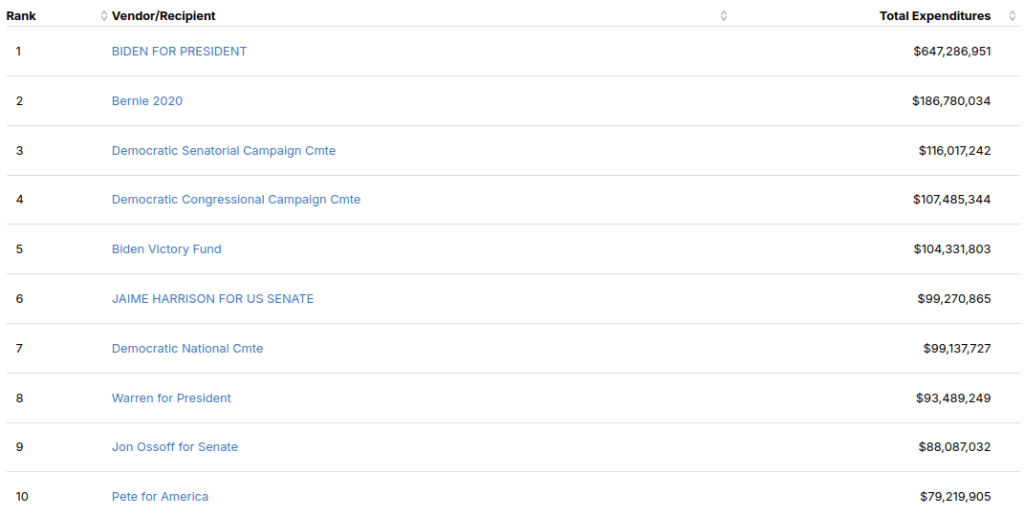Select the $107,485,344 expenditure value
Screen dimensions: 1024x516
[x=952, y=199]
